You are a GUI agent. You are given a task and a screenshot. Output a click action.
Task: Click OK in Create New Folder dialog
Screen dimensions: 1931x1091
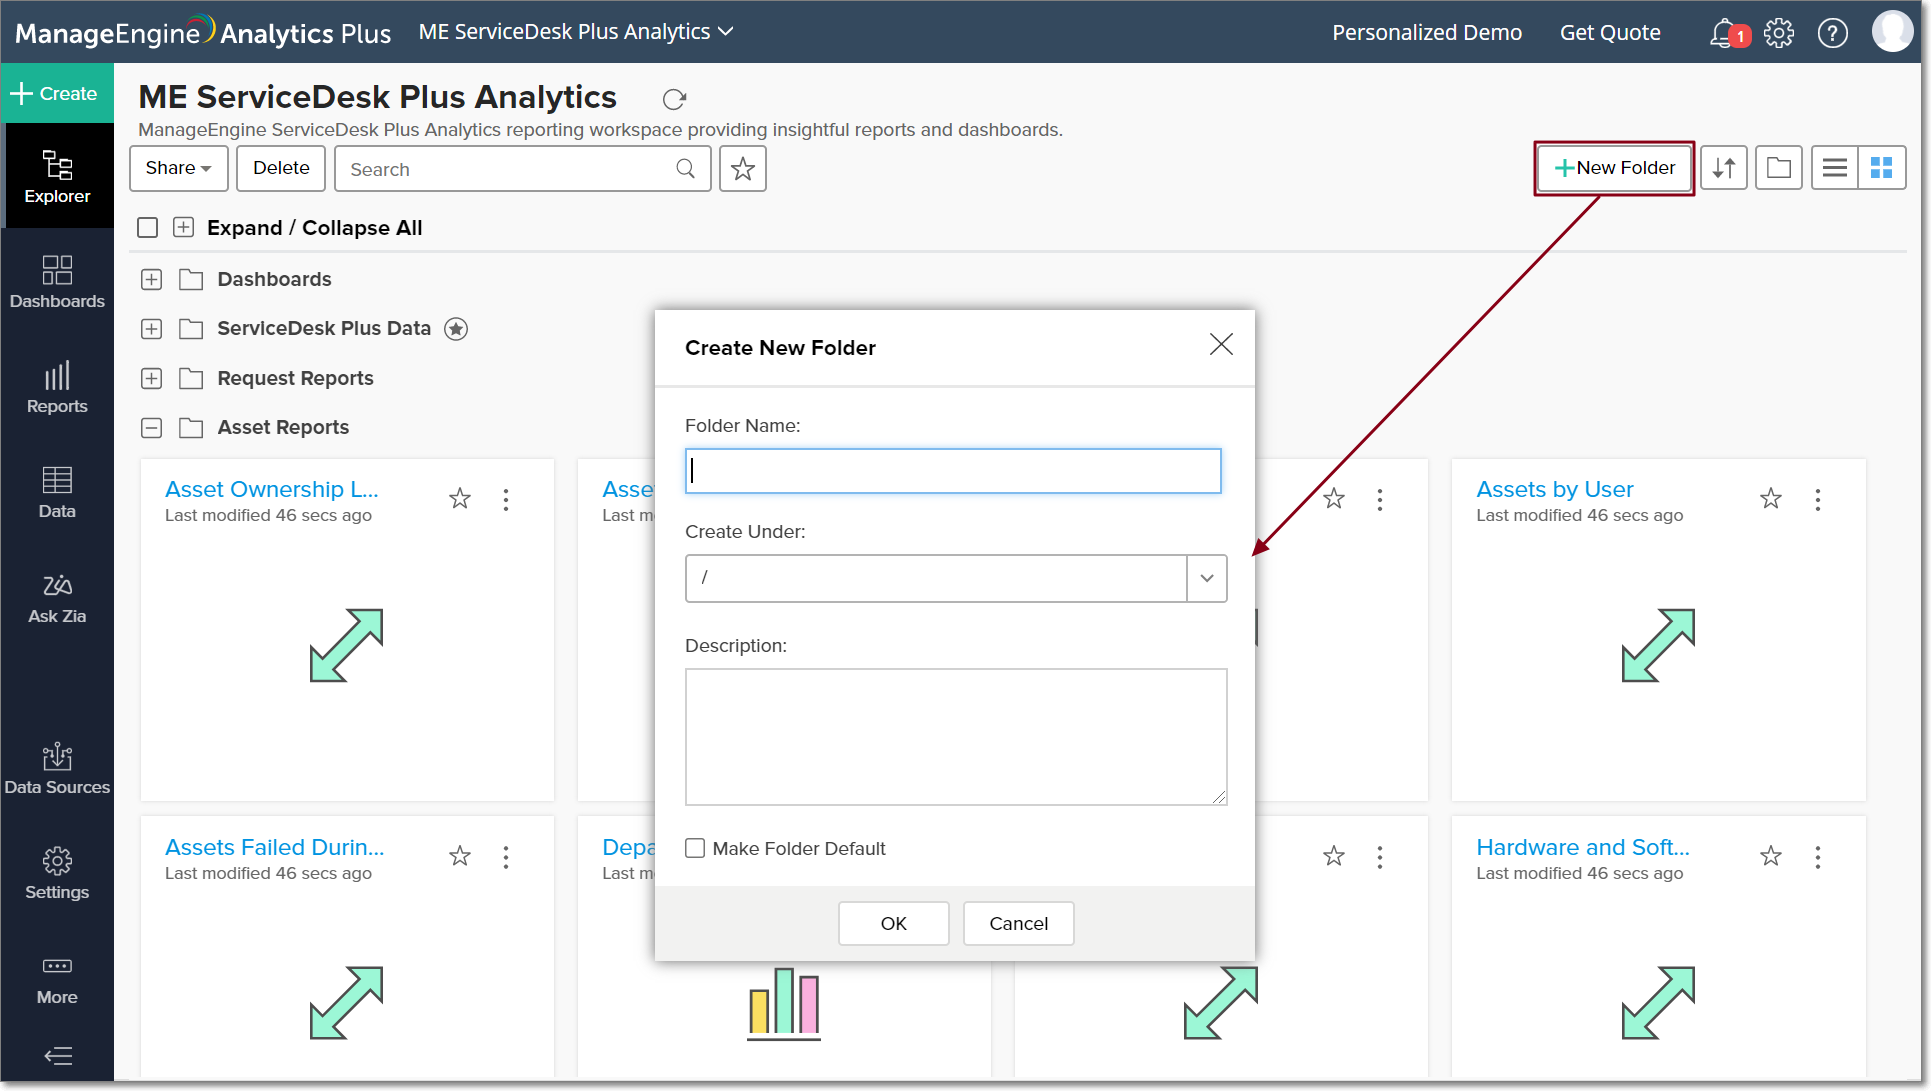click(893, 923)
